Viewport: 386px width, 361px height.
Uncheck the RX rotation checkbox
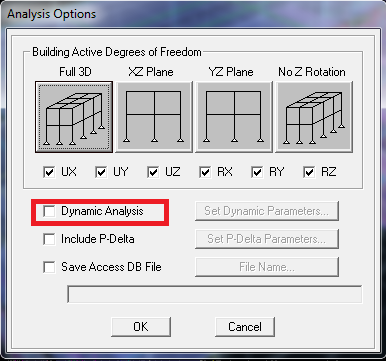click(205, 172)
